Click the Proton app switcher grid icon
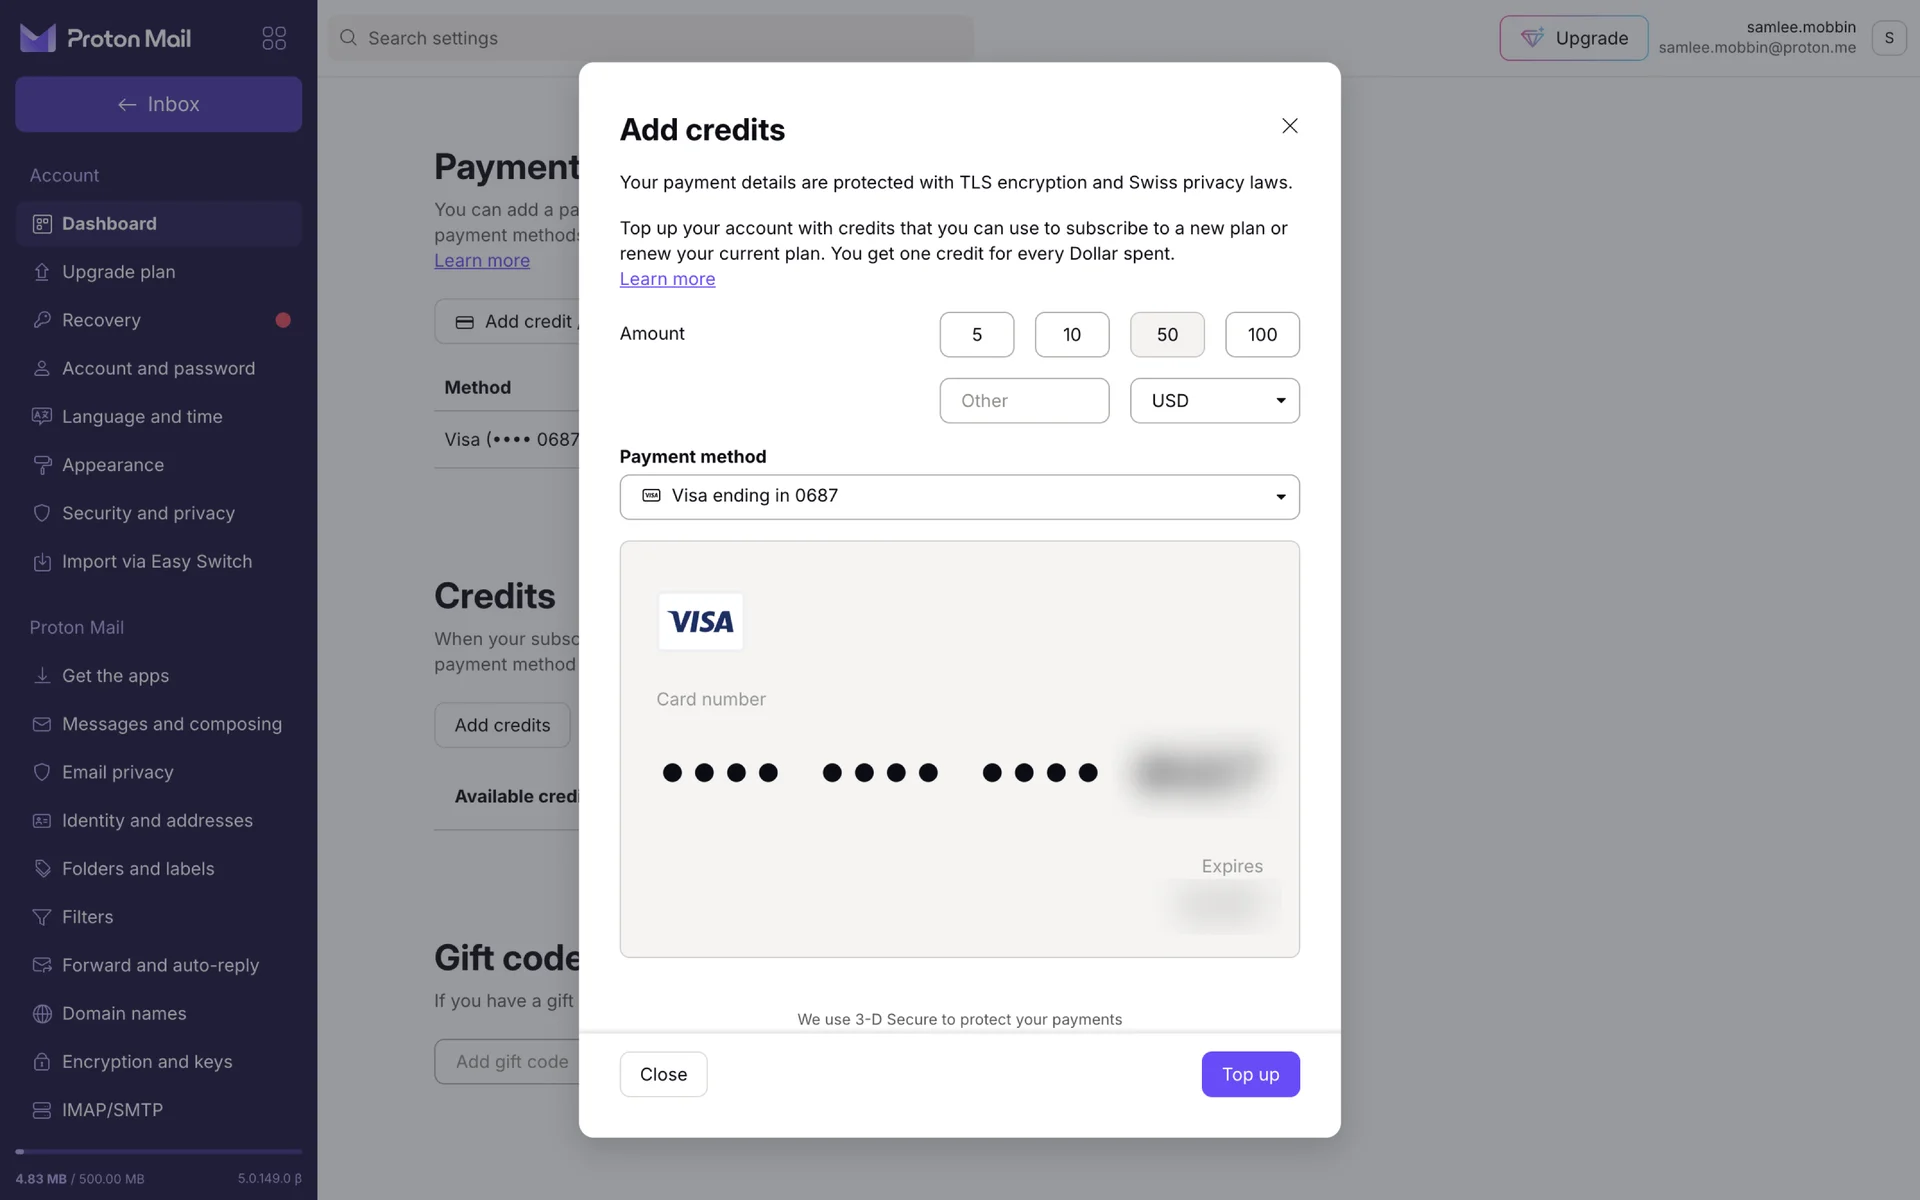1920x1200 pixels. pos(274,38)
